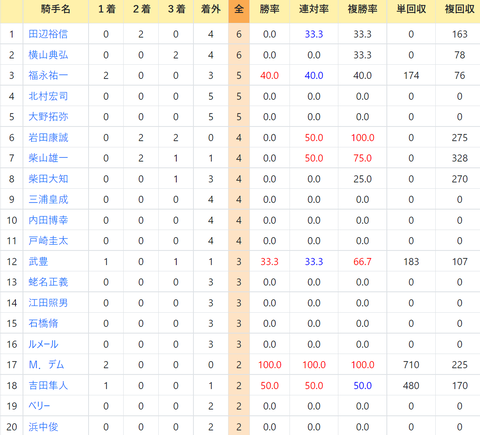Click the 単回収 column header
Screen dimensions: 480x435
(411, 9)
